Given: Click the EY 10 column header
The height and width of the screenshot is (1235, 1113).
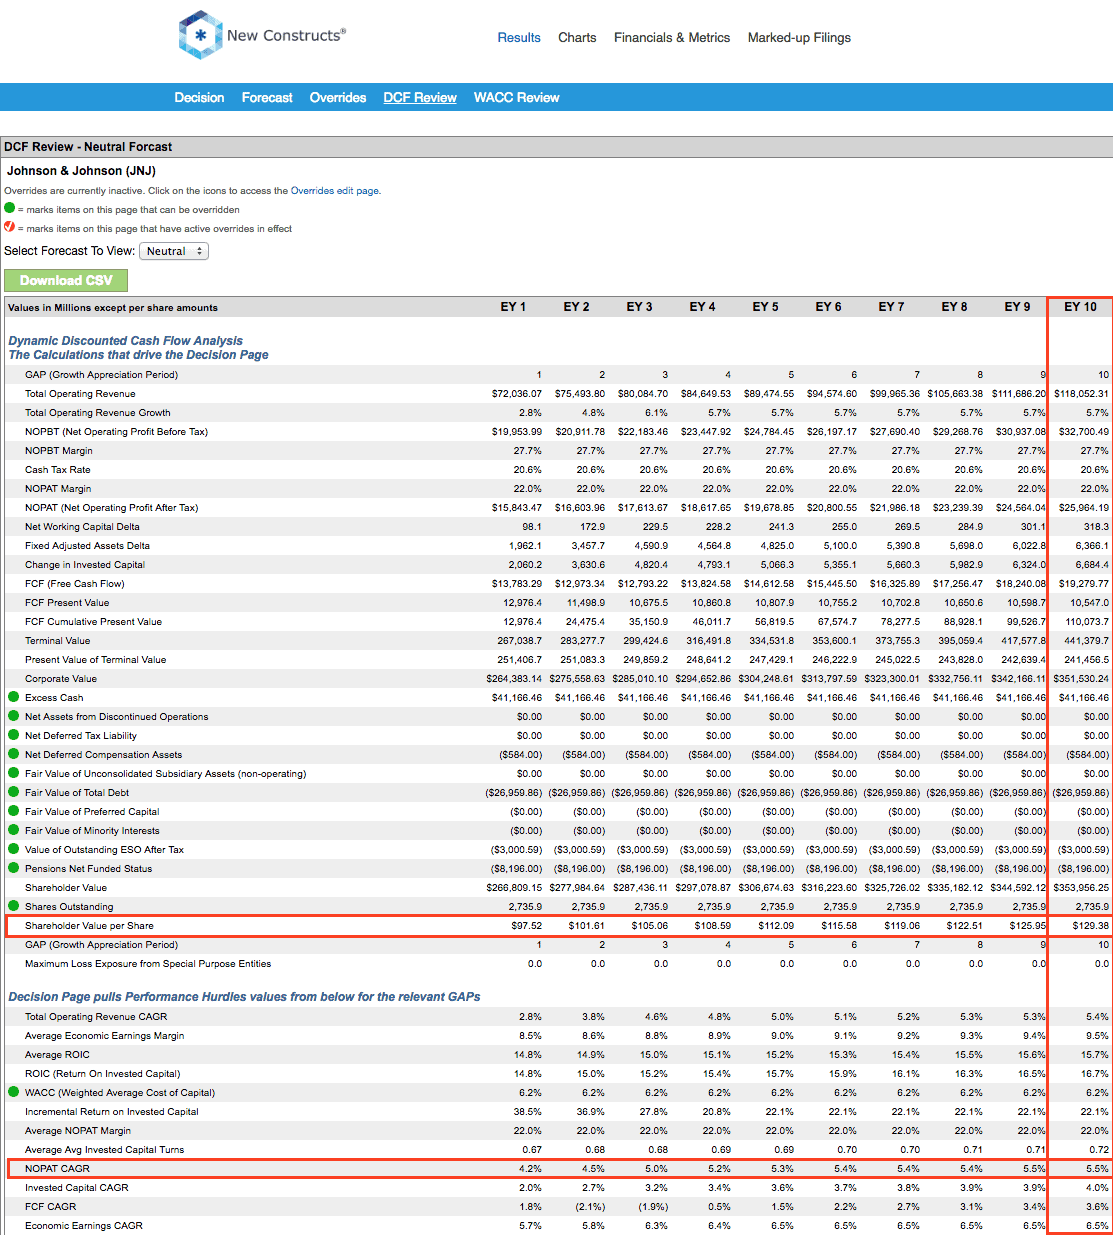Looking at the screenshot, I should click(1080, 307).
